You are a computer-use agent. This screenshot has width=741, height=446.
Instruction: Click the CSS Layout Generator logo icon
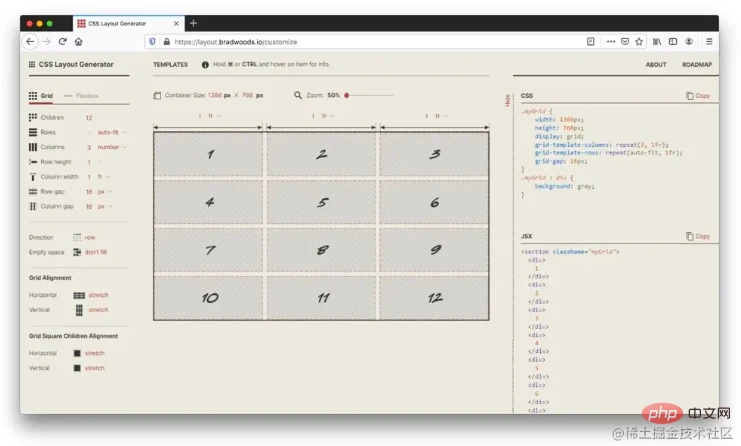click(x=32, y=64)
